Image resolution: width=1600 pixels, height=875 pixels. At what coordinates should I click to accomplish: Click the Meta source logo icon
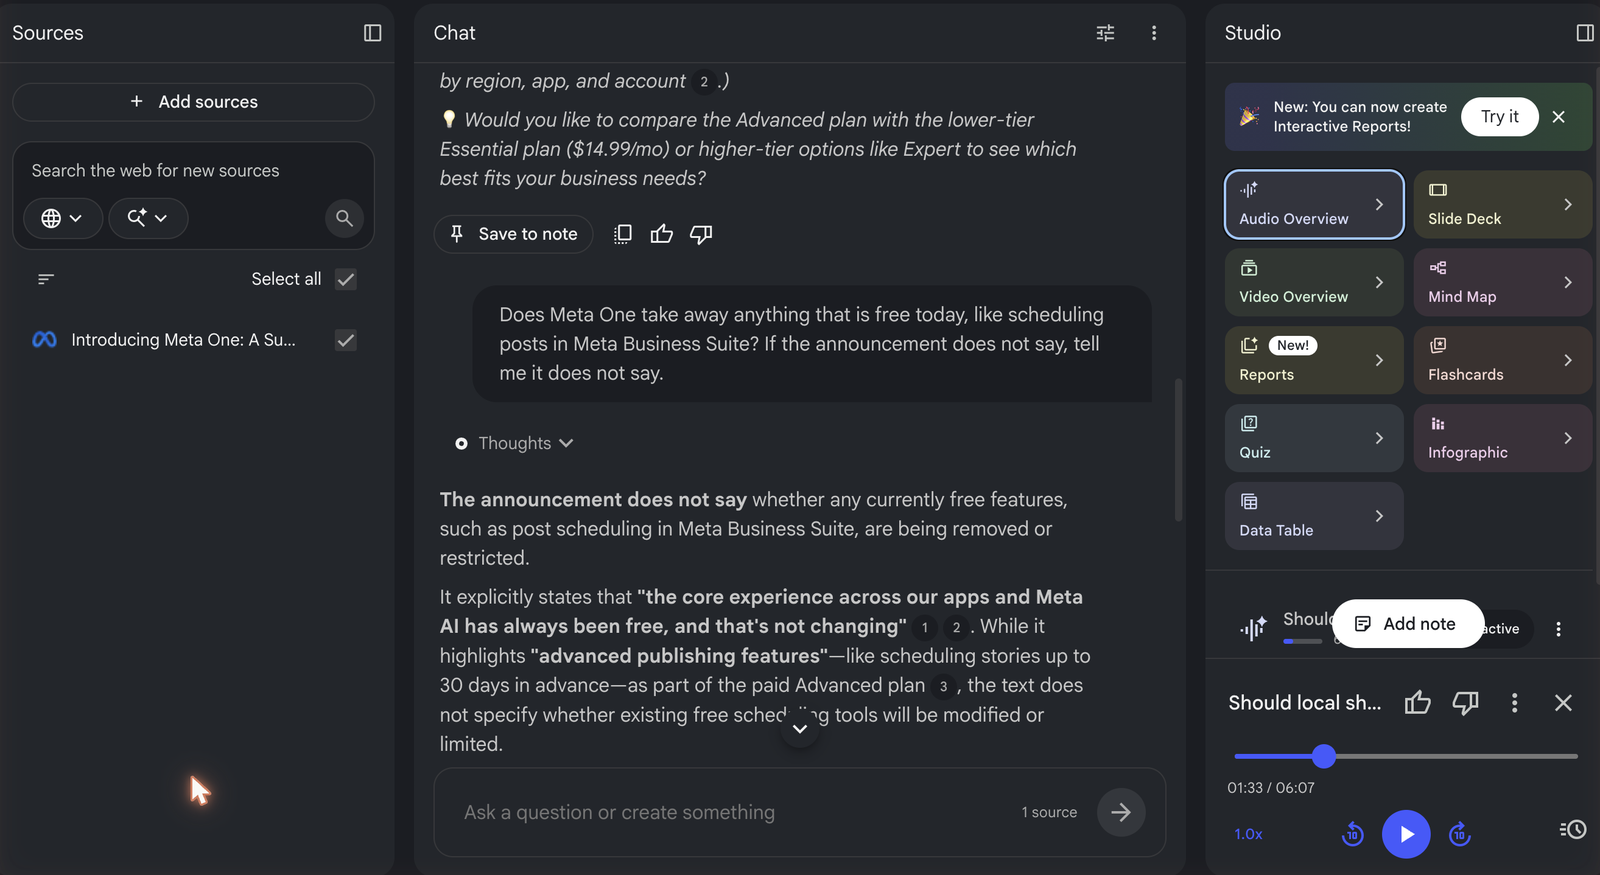pos(45,340)
